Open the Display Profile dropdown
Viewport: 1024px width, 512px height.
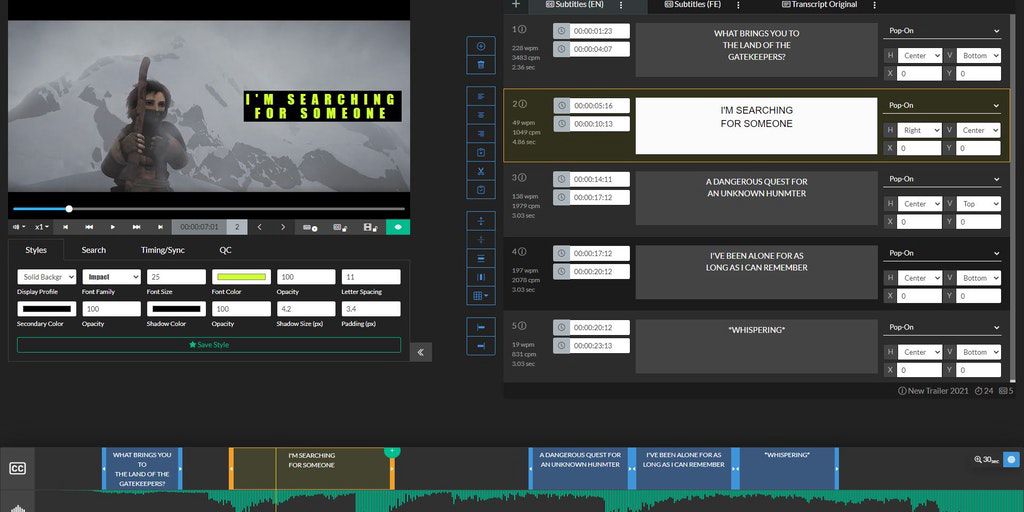(46, 277)
